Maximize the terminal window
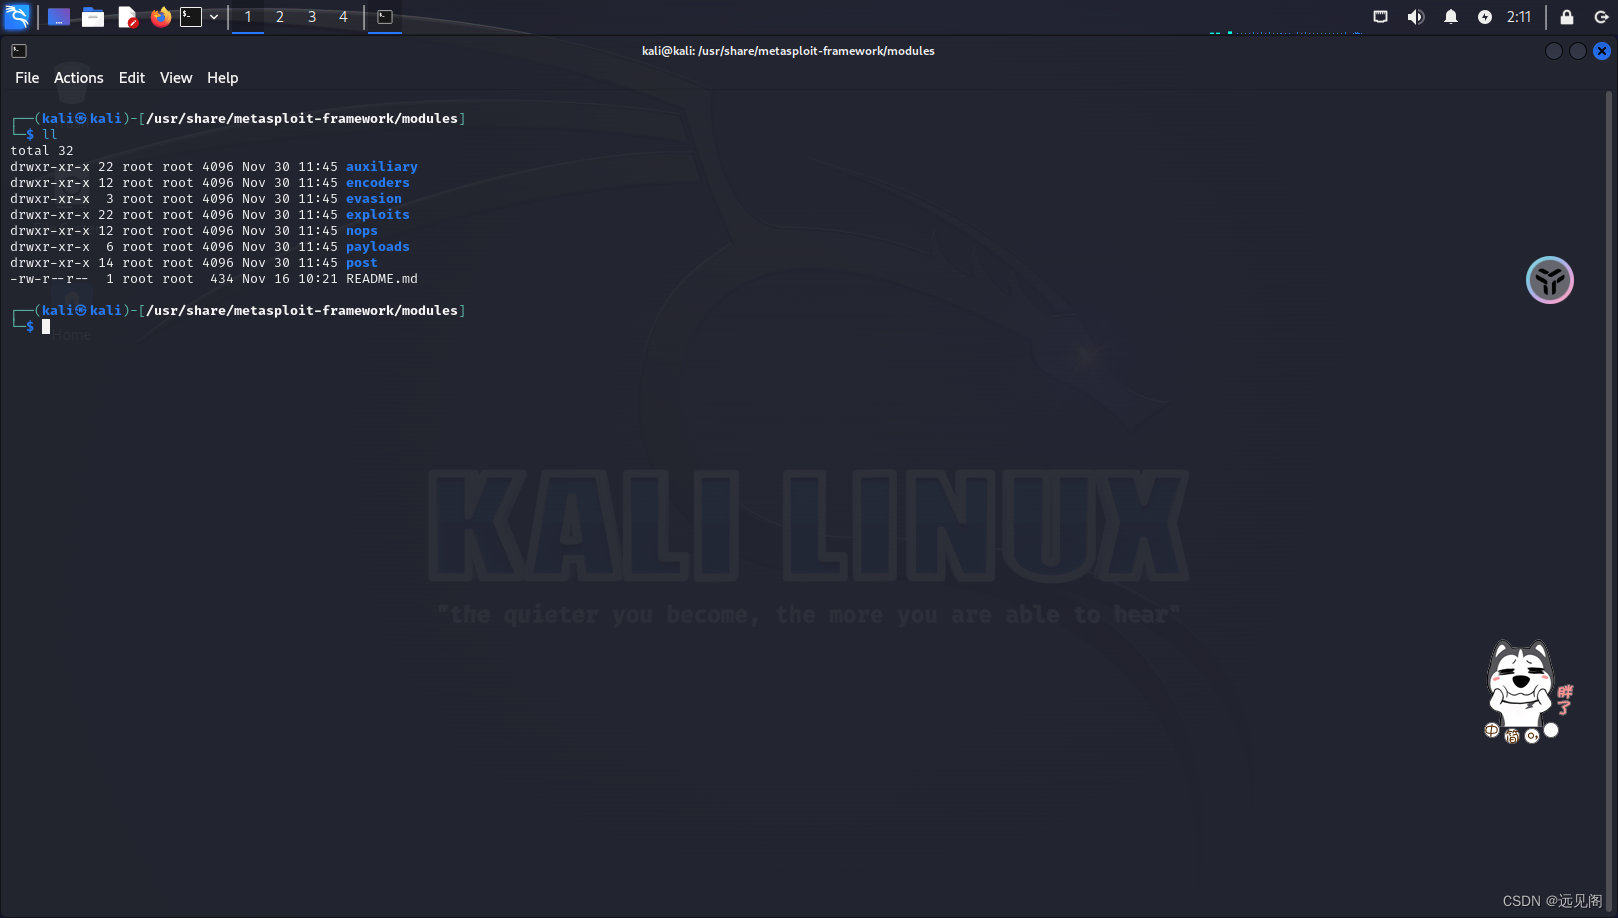The height and width of the screenshot is (918, 1618). tap(1578, 51)
